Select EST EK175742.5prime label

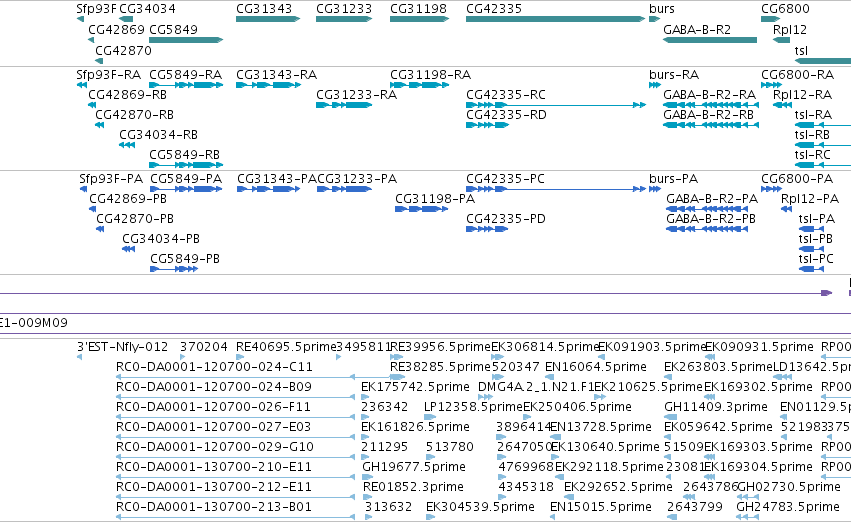coord(415,387)
